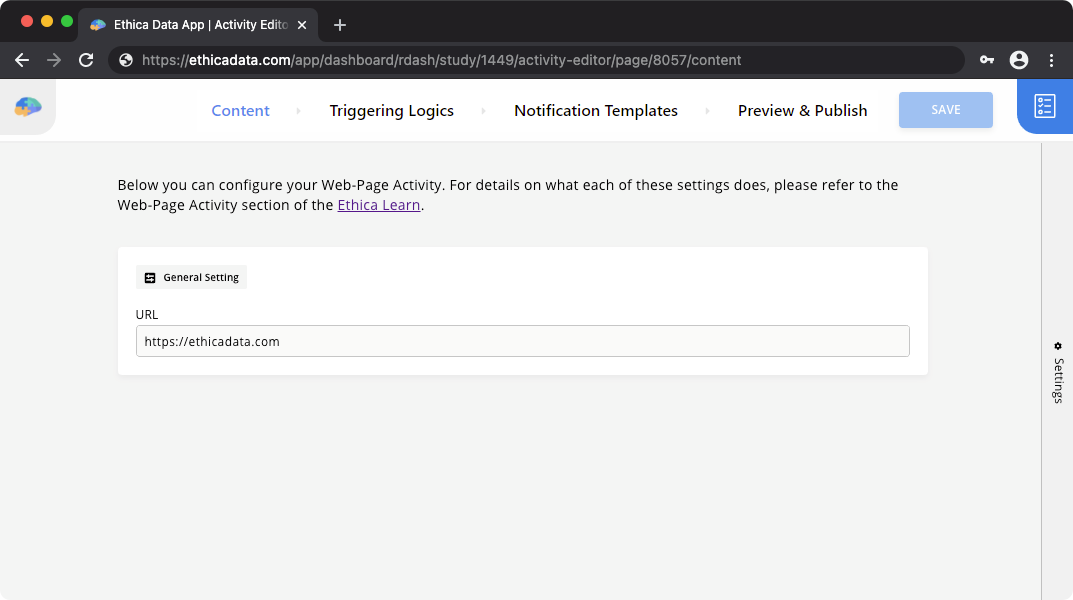Go back with browser back arrow

pyautogui.click(x=22, y=60)
